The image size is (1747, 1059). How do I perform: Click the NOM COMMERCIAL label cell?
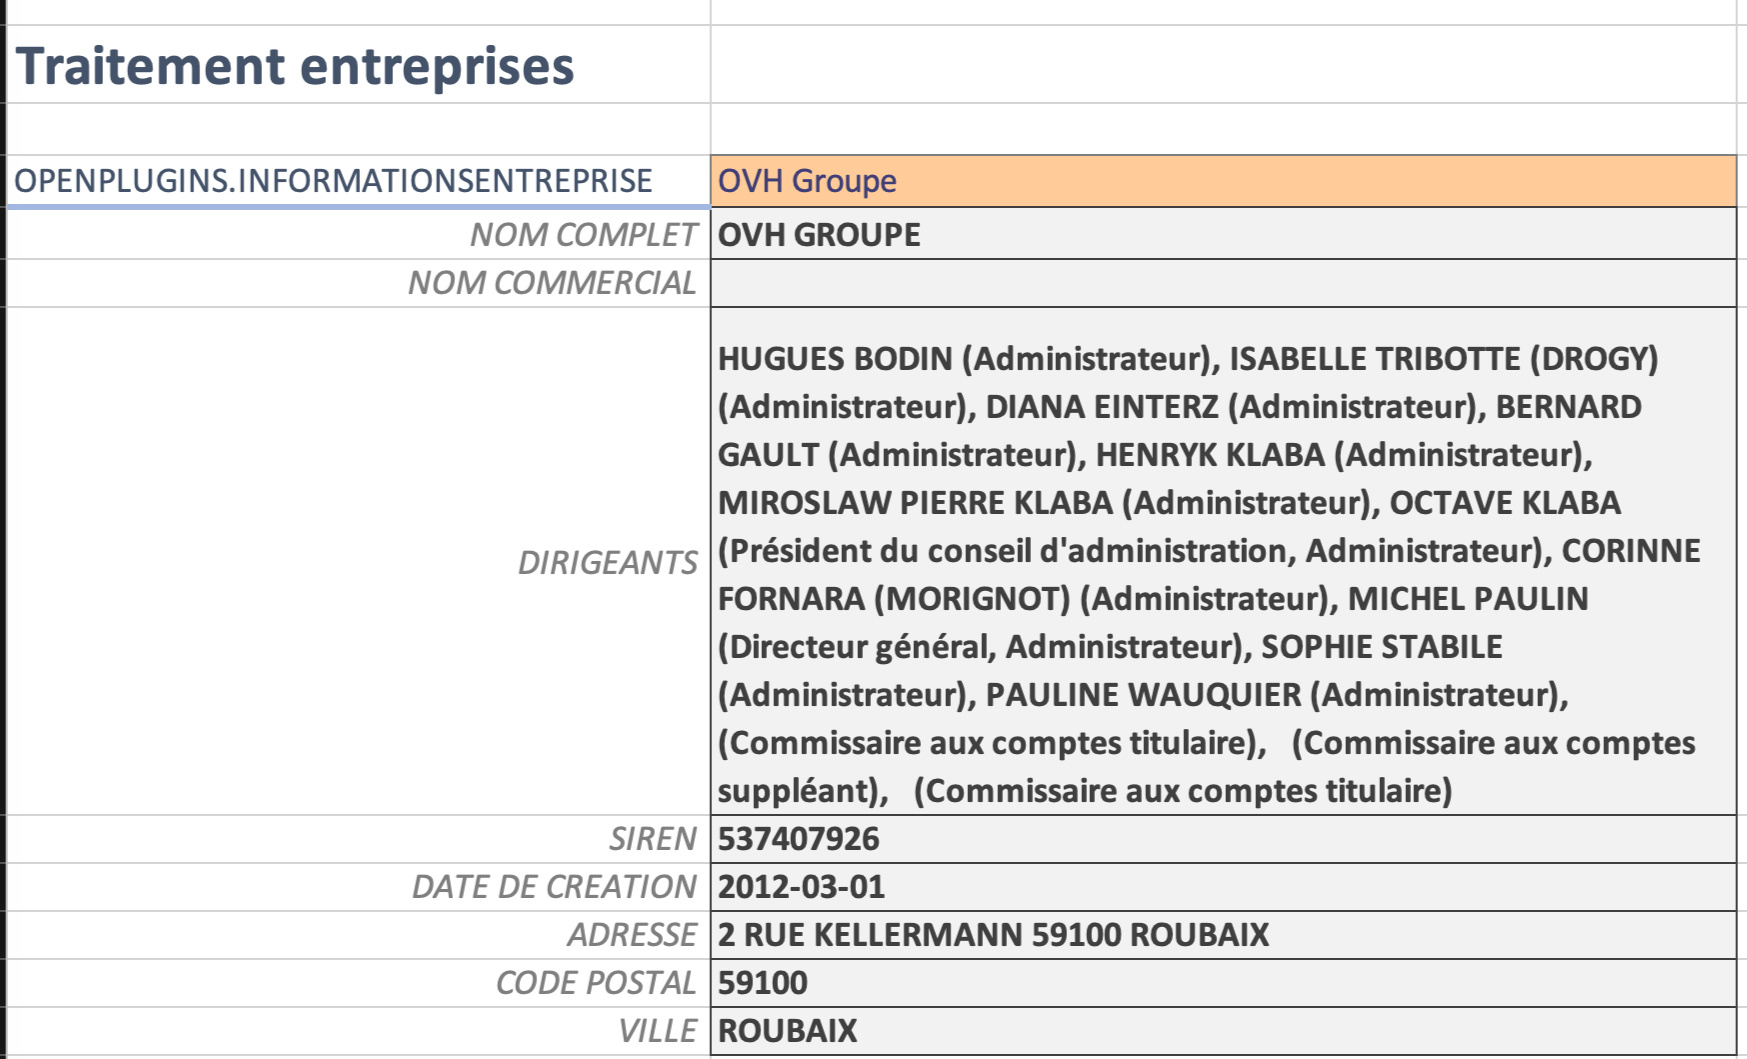click(x=358, y=283)
